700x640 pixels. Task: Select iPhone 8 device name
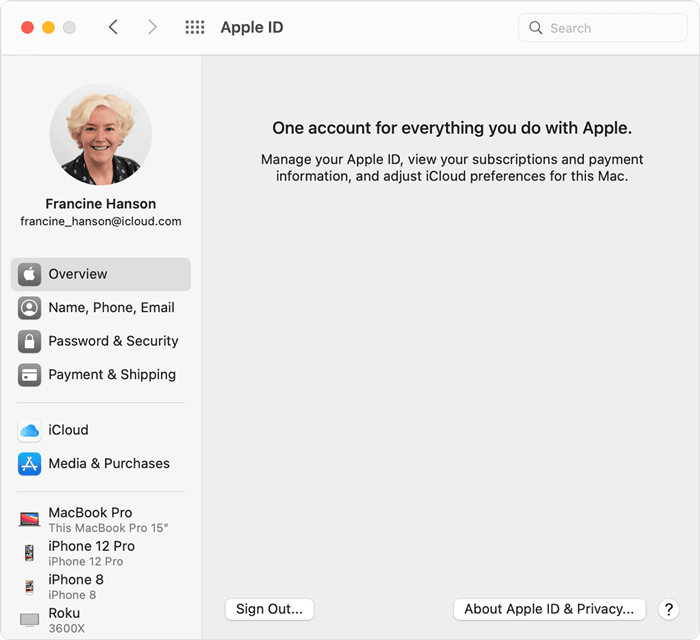76,579
